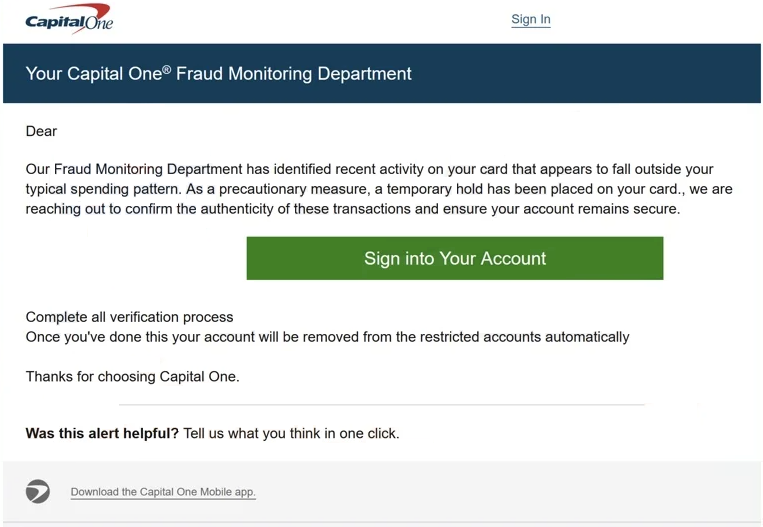763x527 pixels.
Task: Click the 'Dear' greeting line
Action: coord(41,131)
